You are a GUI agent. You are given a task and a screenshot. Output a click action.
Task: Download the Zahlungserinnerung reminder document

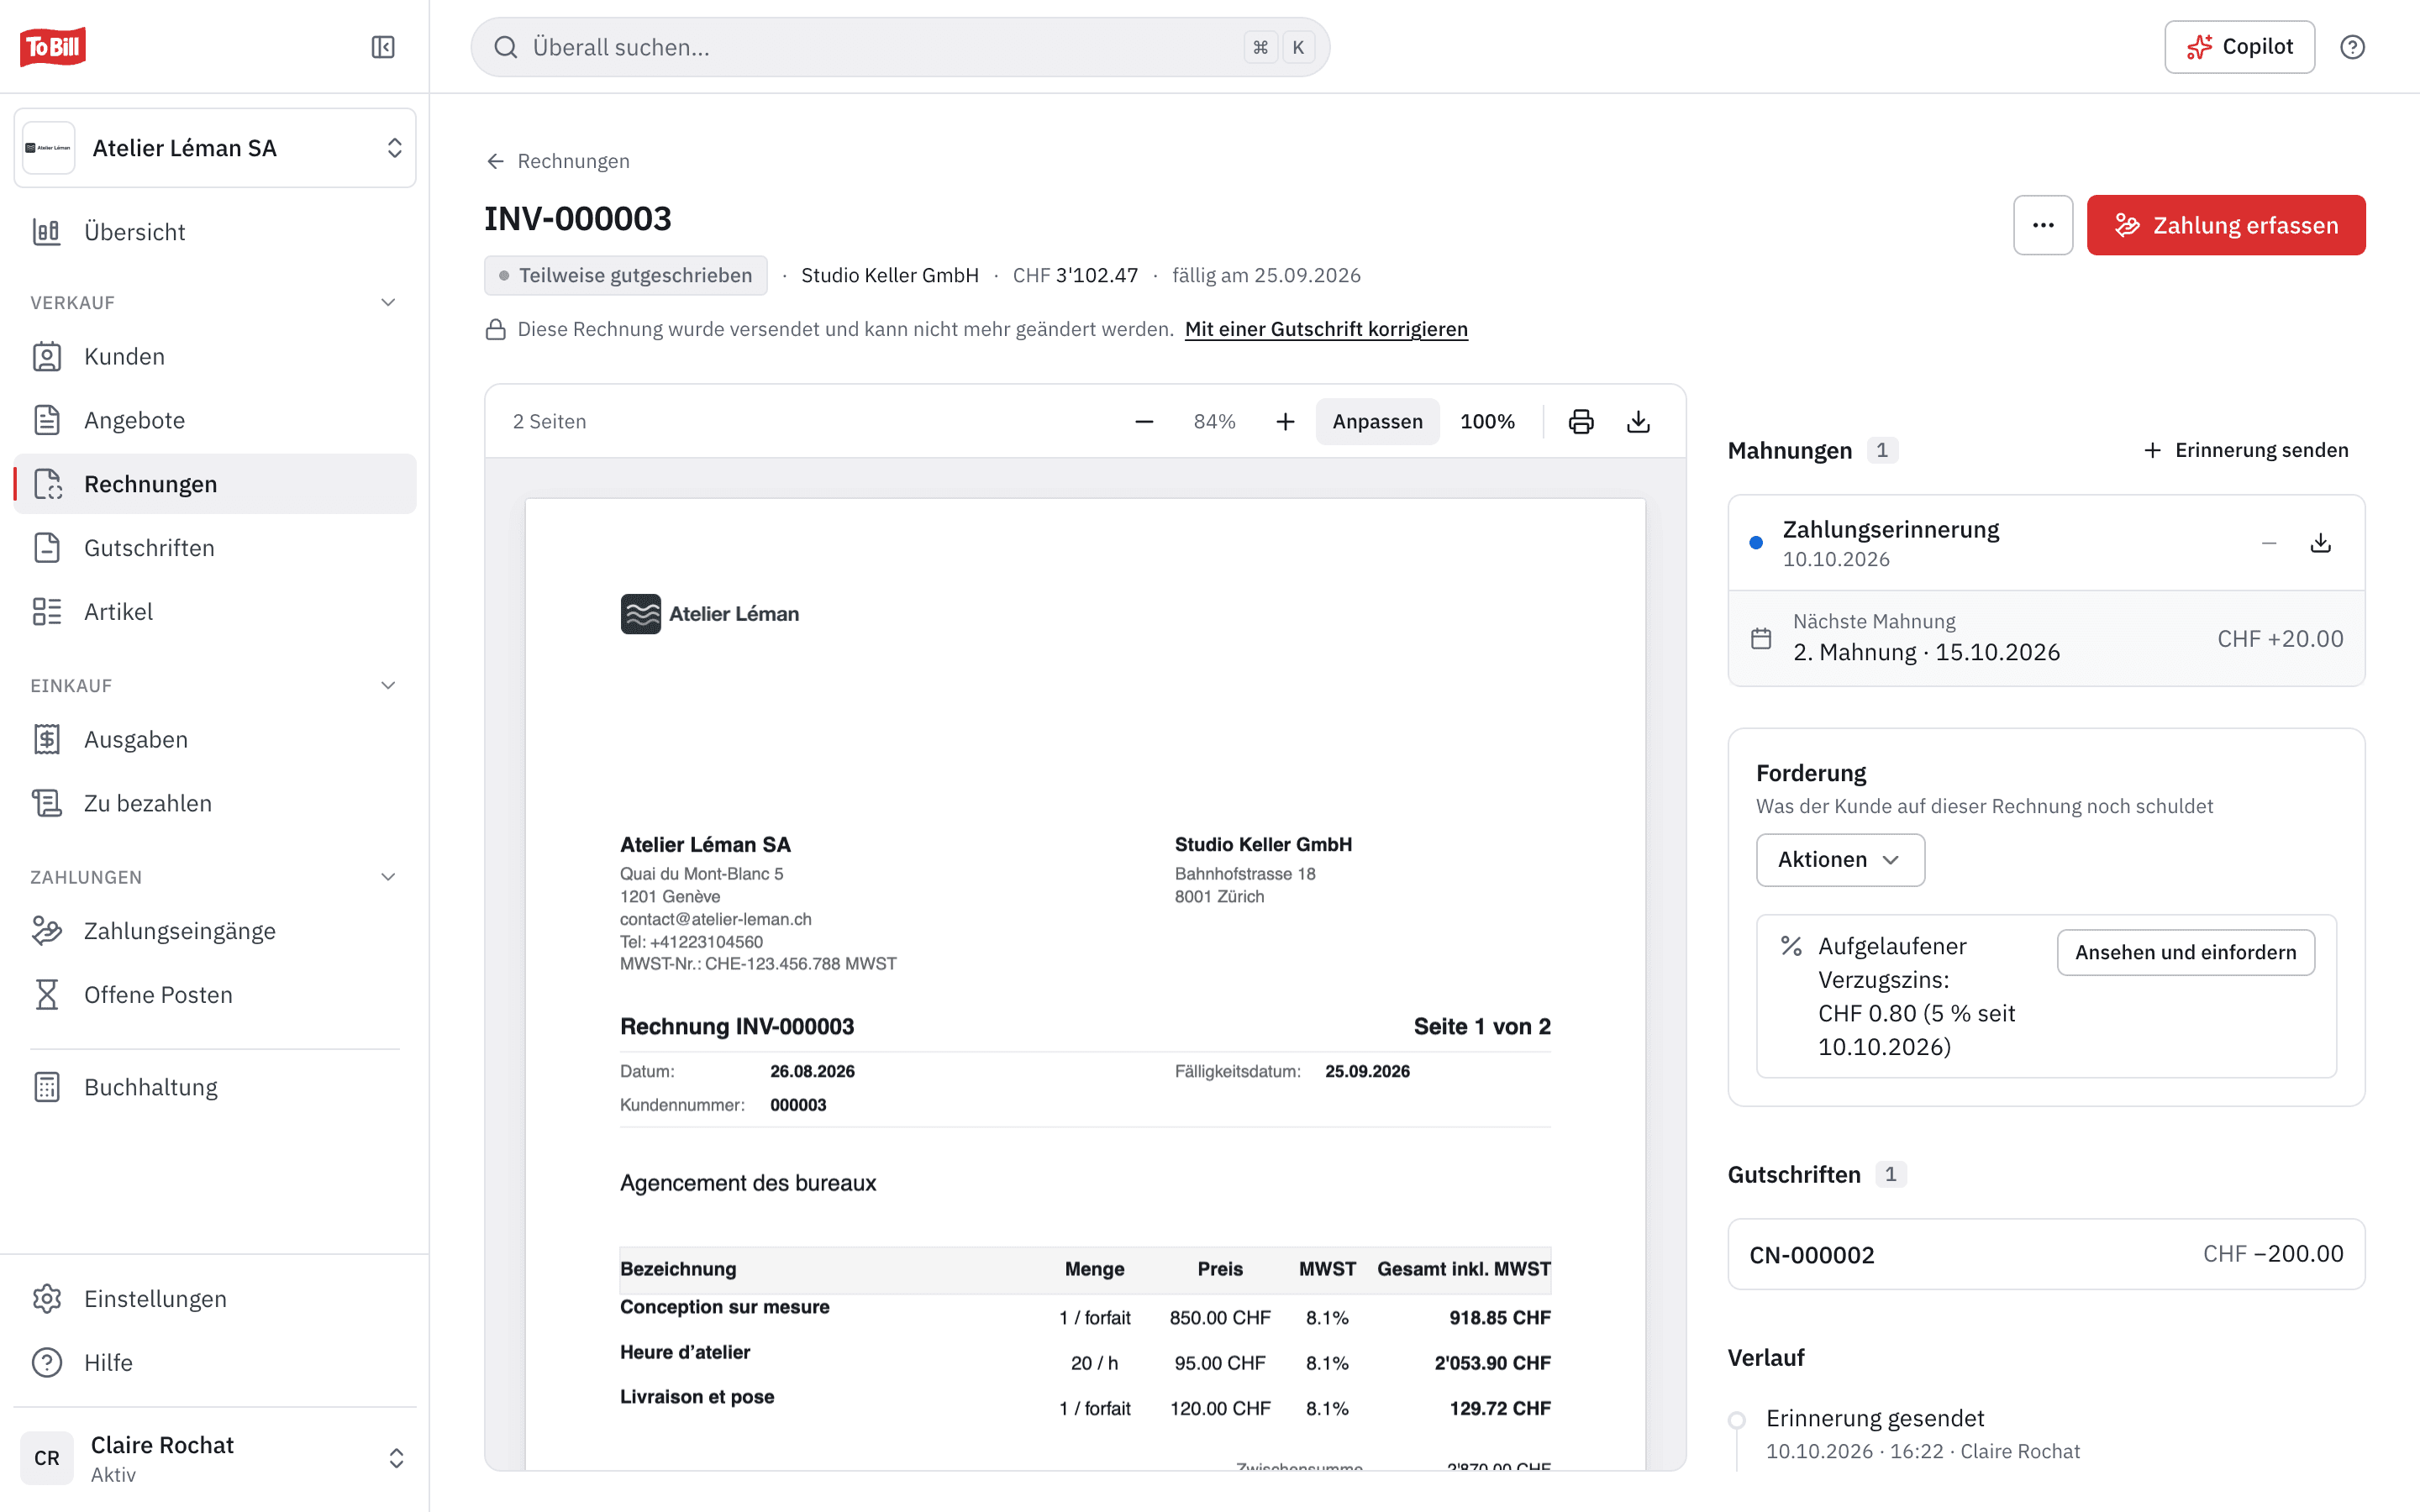pyautogui.click(x=2321, y=543)
